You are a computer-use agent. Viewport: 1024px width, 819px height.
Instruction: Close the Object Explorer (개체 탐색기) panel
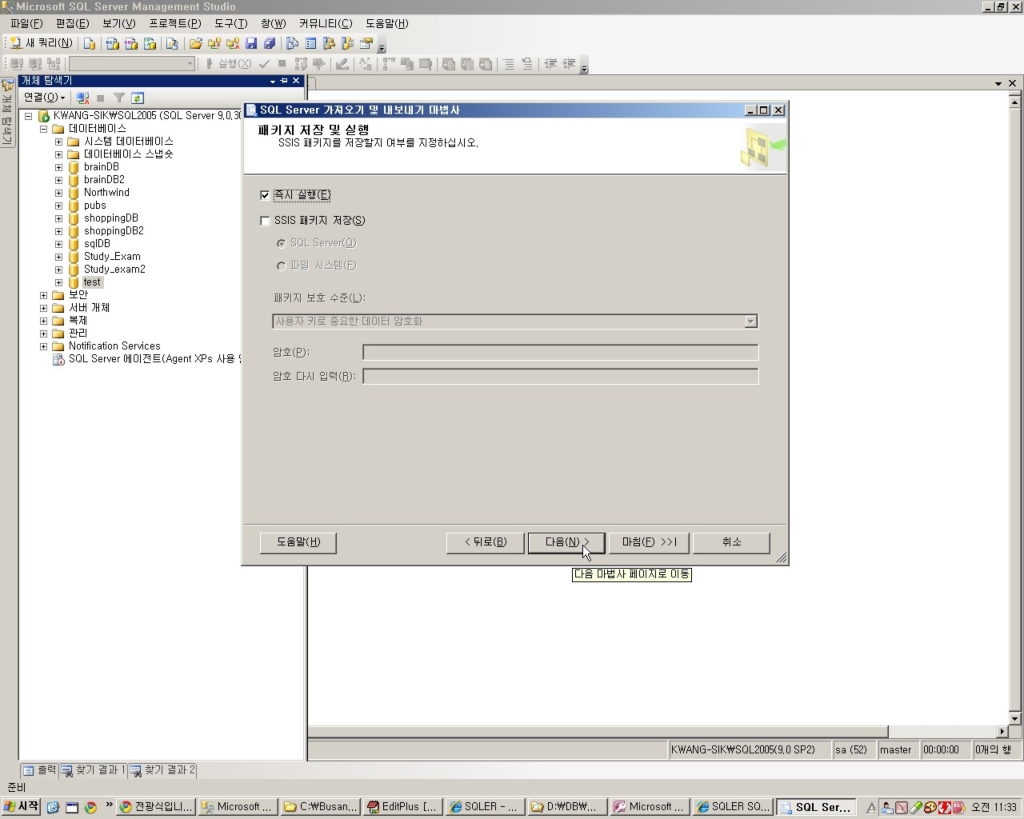pos(296,80)
